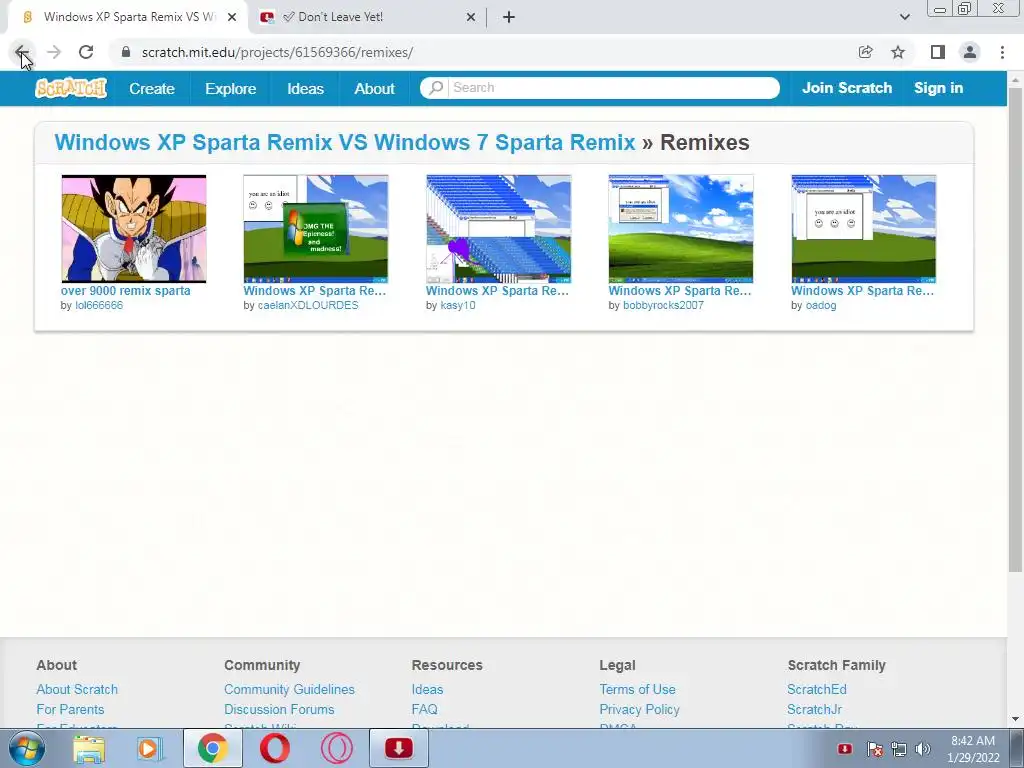Open File Explorer from the taskbar
Image resolution: width=1024 pixels, height=768 pixels.
coord(89,748)
